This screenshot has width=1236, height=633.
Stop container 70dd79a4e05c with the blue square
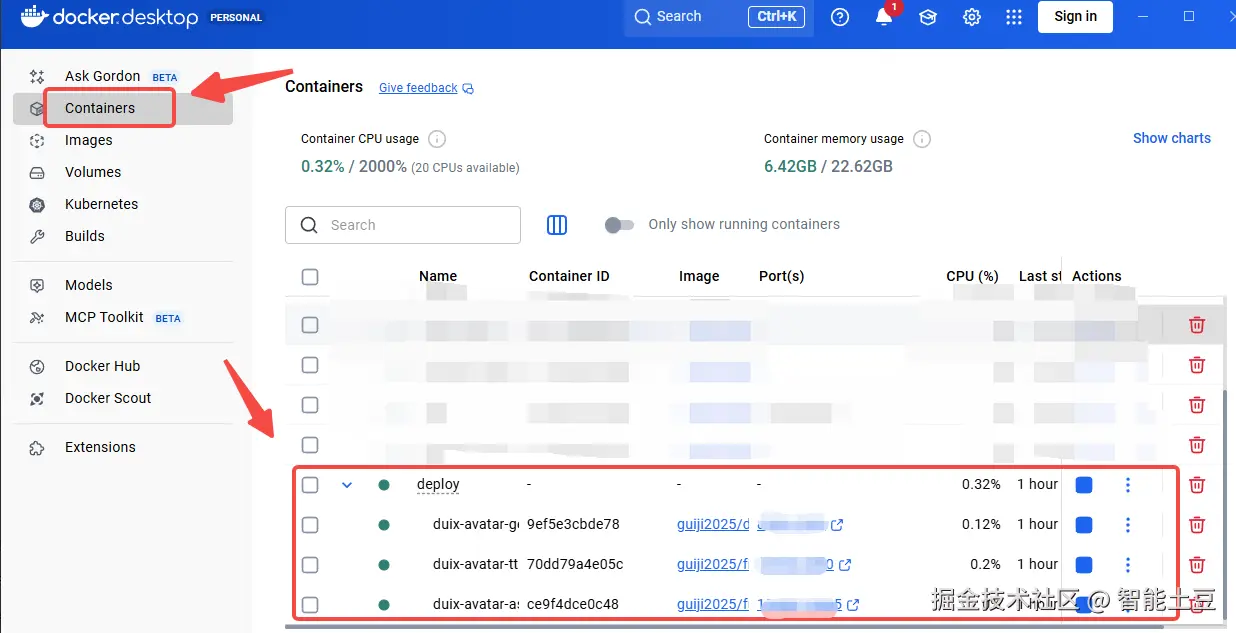tap(1084, 565)
